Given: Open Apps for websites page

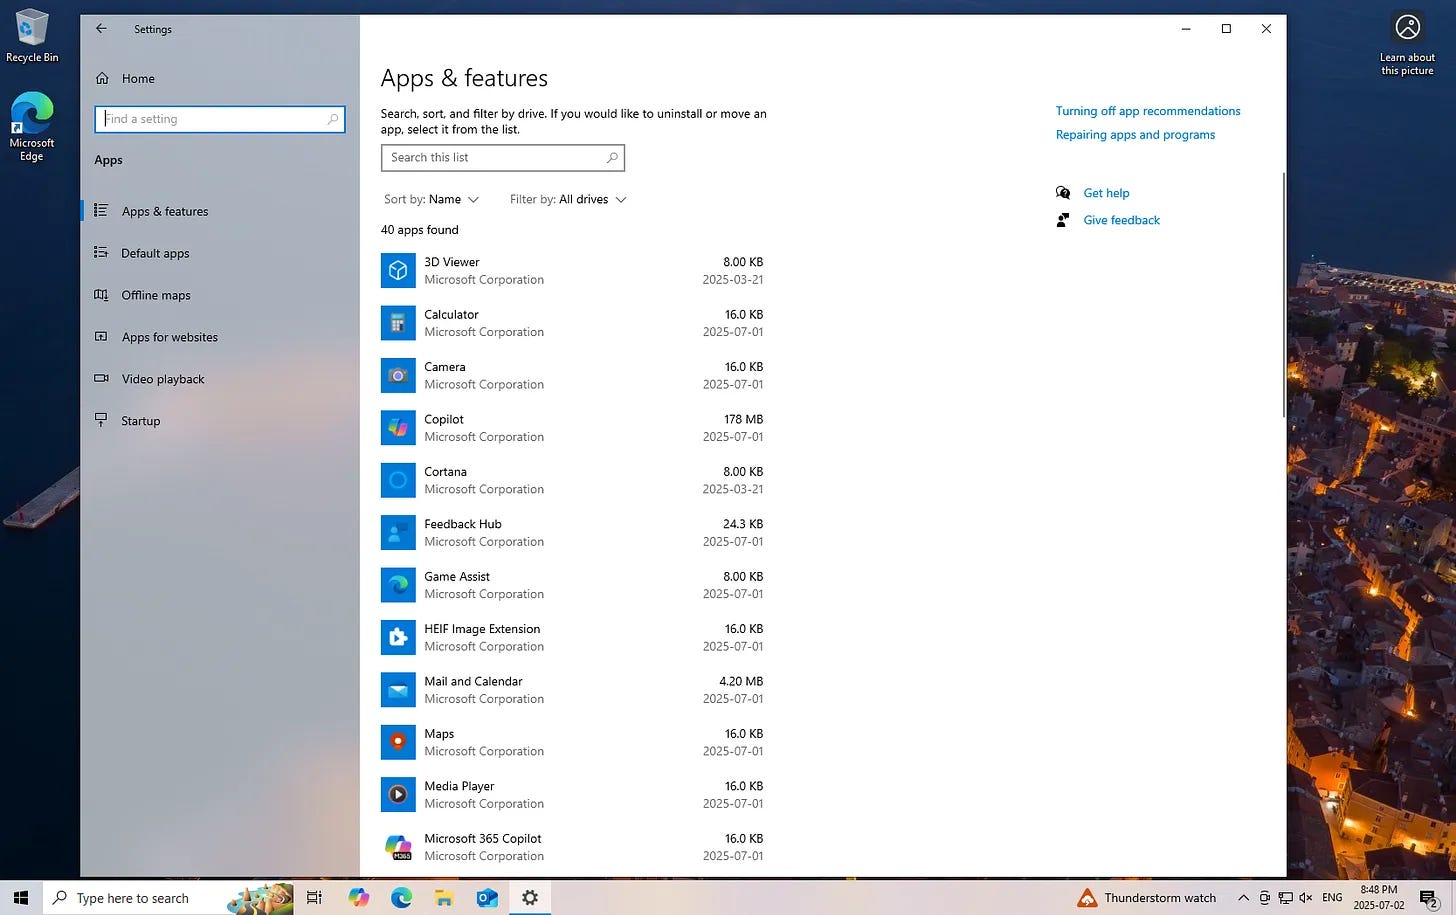Looking at the screenshot, I should pos(220,337).
